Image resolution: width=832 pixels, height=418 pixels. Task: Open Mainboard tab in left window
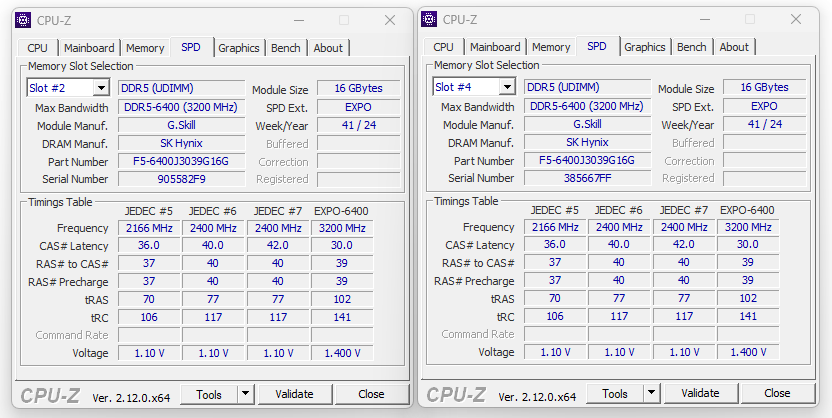pyautogui.click(x=89, y=48)
